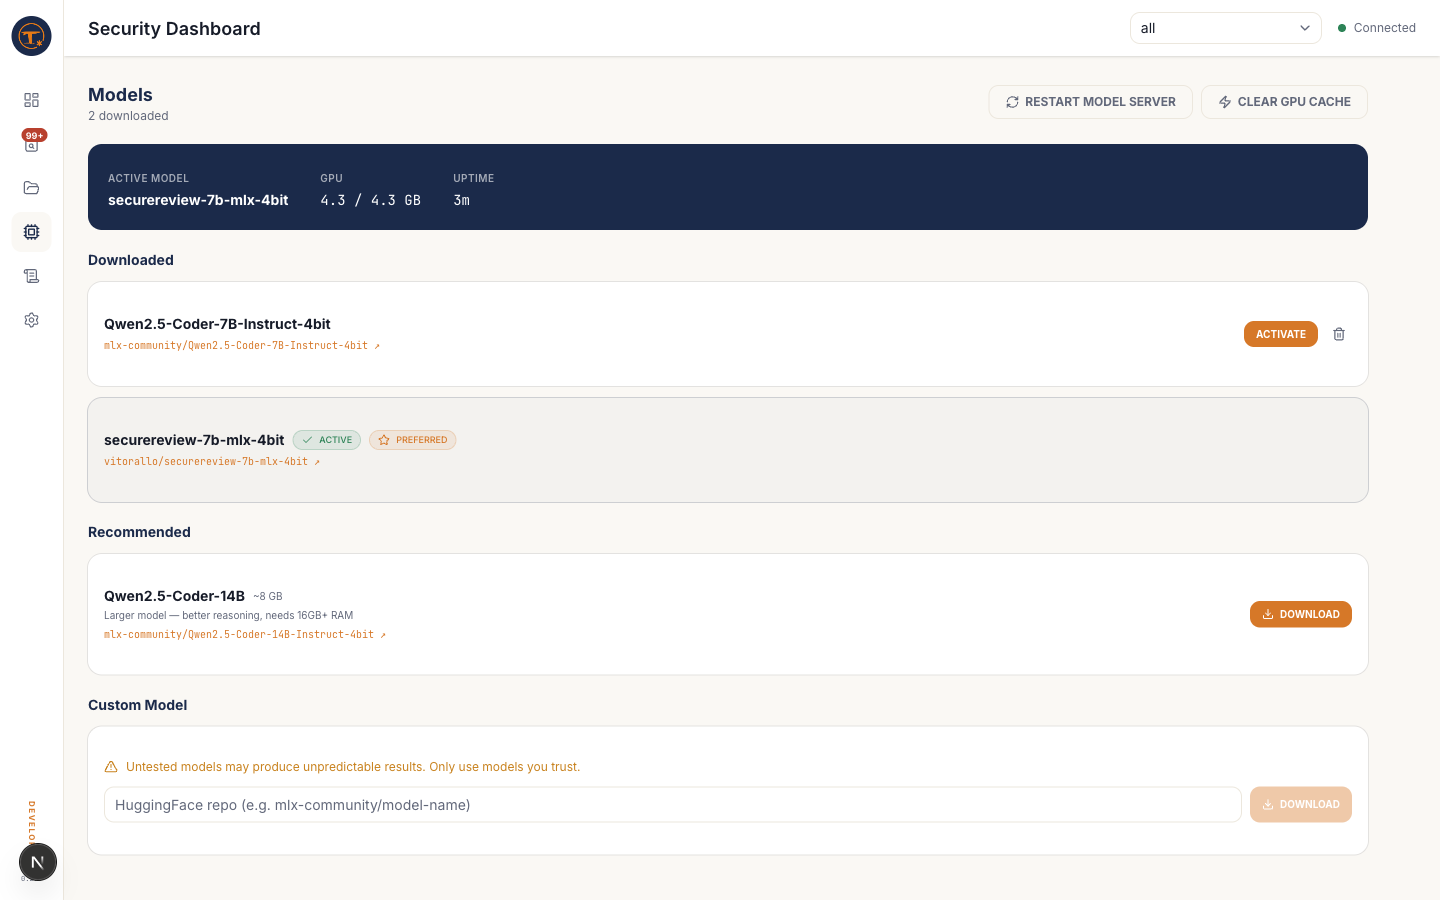Click the app logo in the sidebar

[x=31, y=36]
